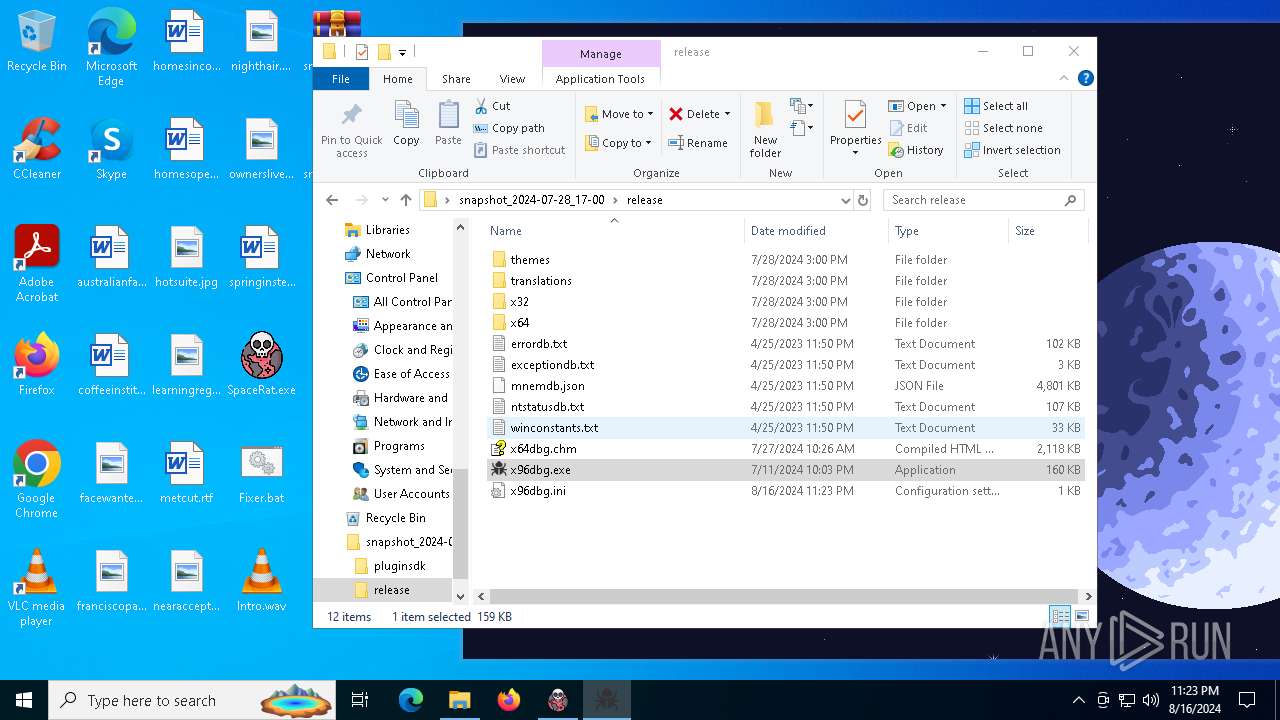This screenshot has height=720, width=1280.
Task: Click volume icon in system tray
Action: (x=1150, y=700)
